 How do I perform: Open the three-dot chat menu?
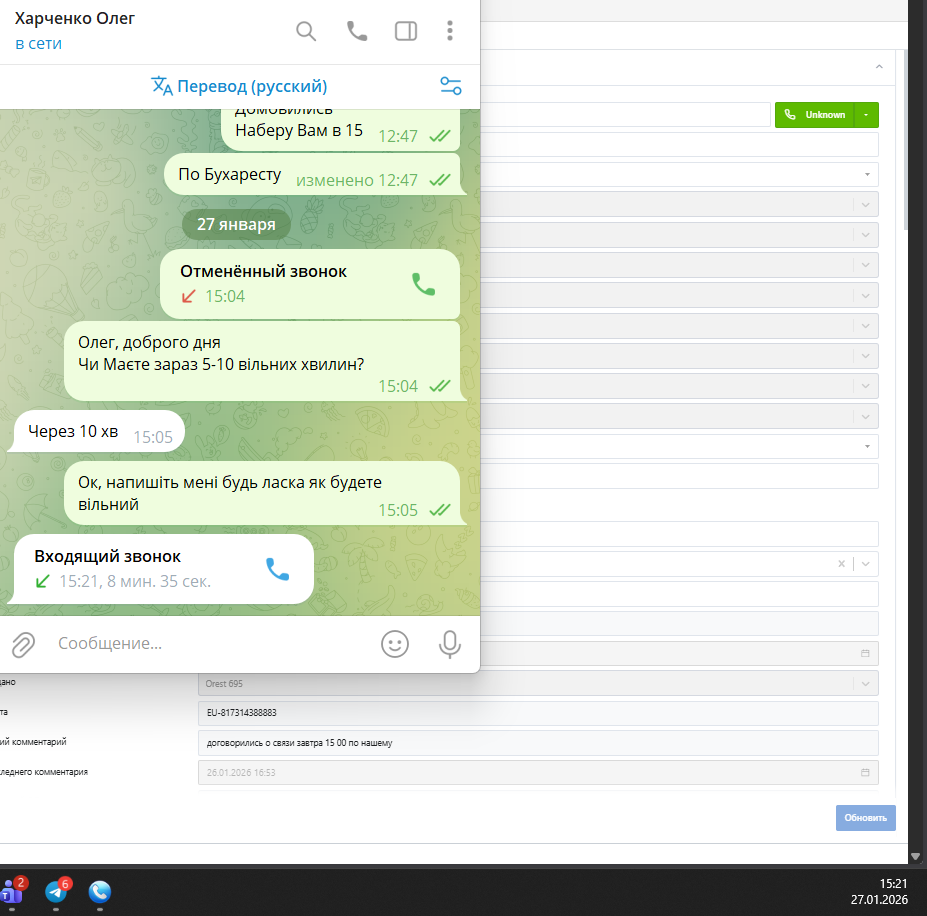450,31
